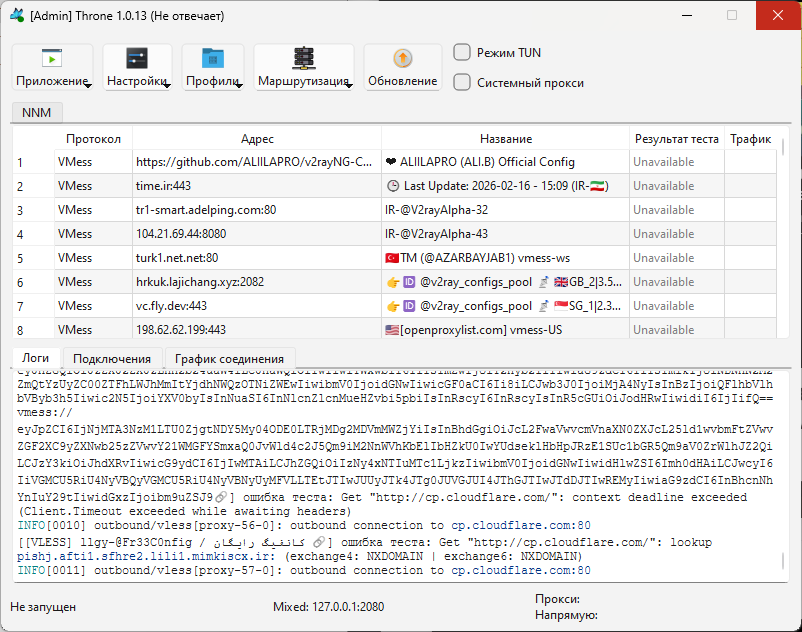This screenshot has height=632, width=802.
Task: Toggle the Системный прокси checkbox
Action: coord(462,83)
